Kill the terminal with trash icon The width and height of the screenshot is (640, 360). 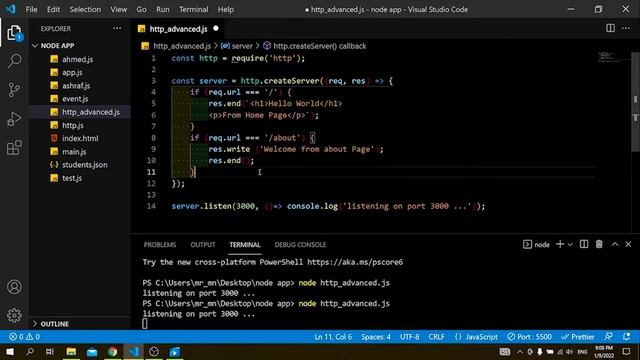pyautogui.click(x=599, y=244)
